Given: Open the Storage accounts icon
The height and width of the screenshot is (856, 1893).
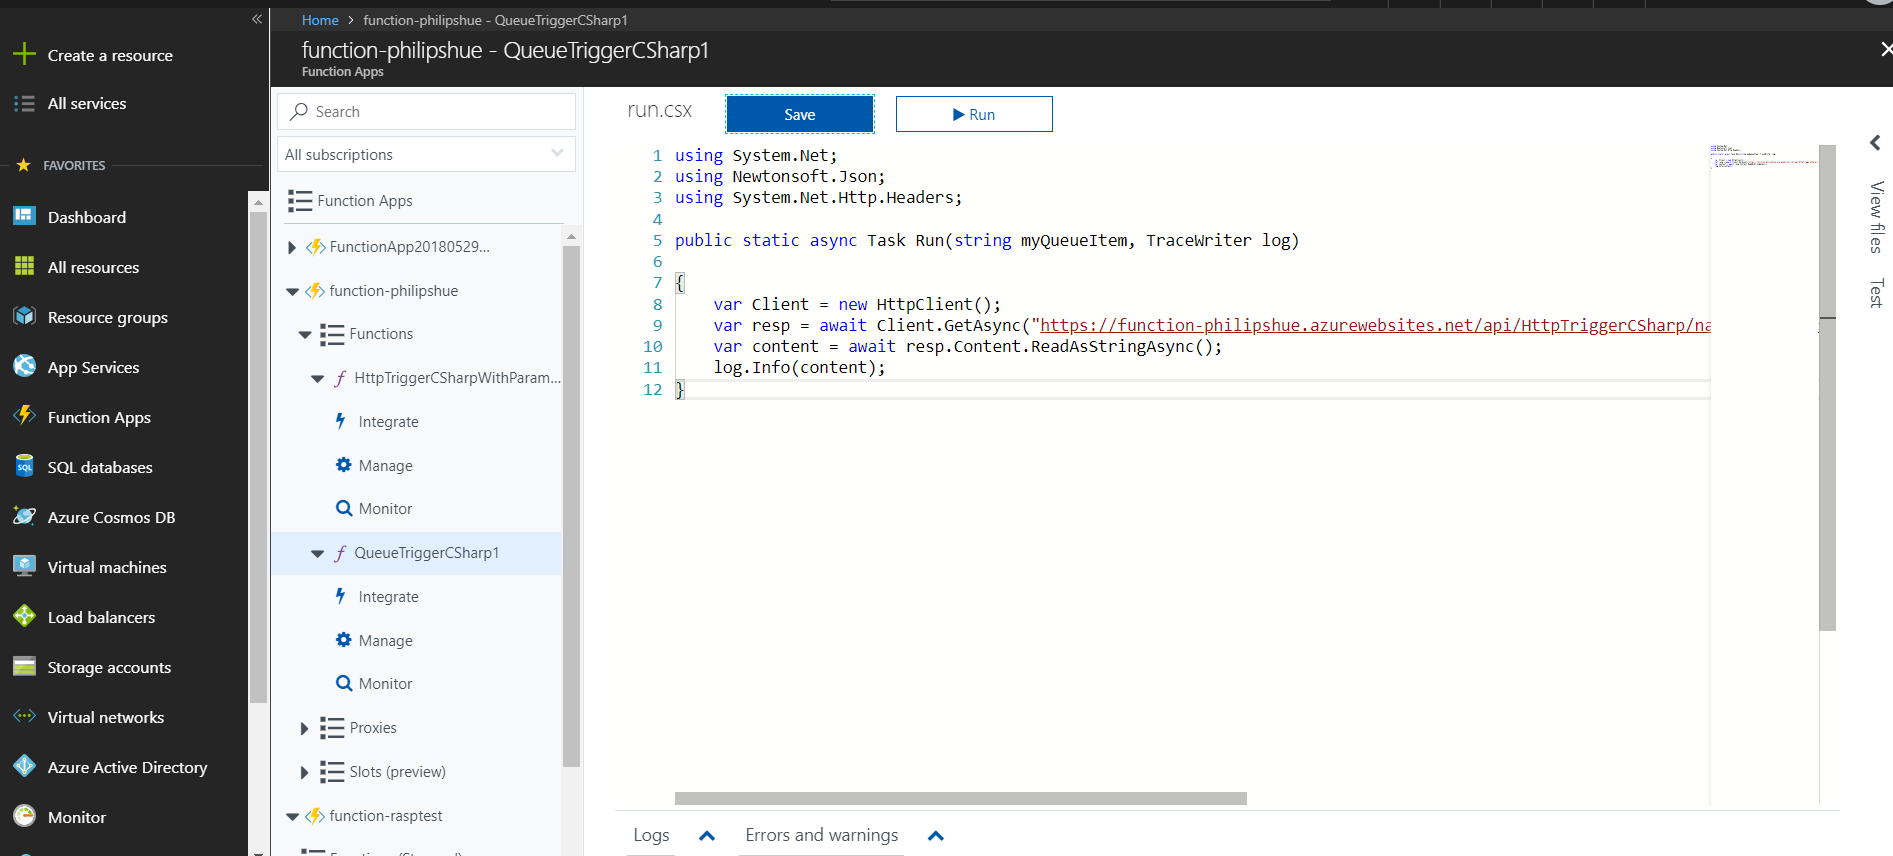Looking at the screenshot, I should click(x=24, y=666).
